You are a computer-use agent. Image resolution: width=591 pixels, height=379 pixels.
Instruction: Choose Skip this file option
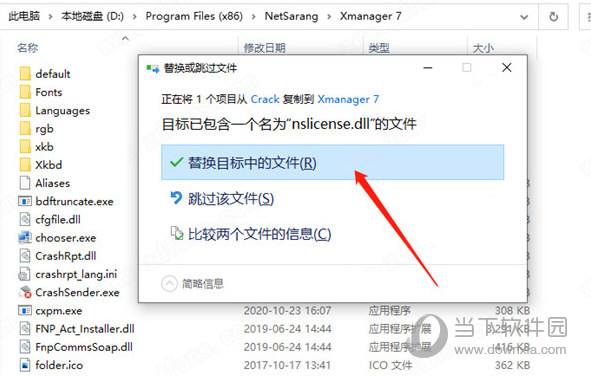click(x=222, y=199)
